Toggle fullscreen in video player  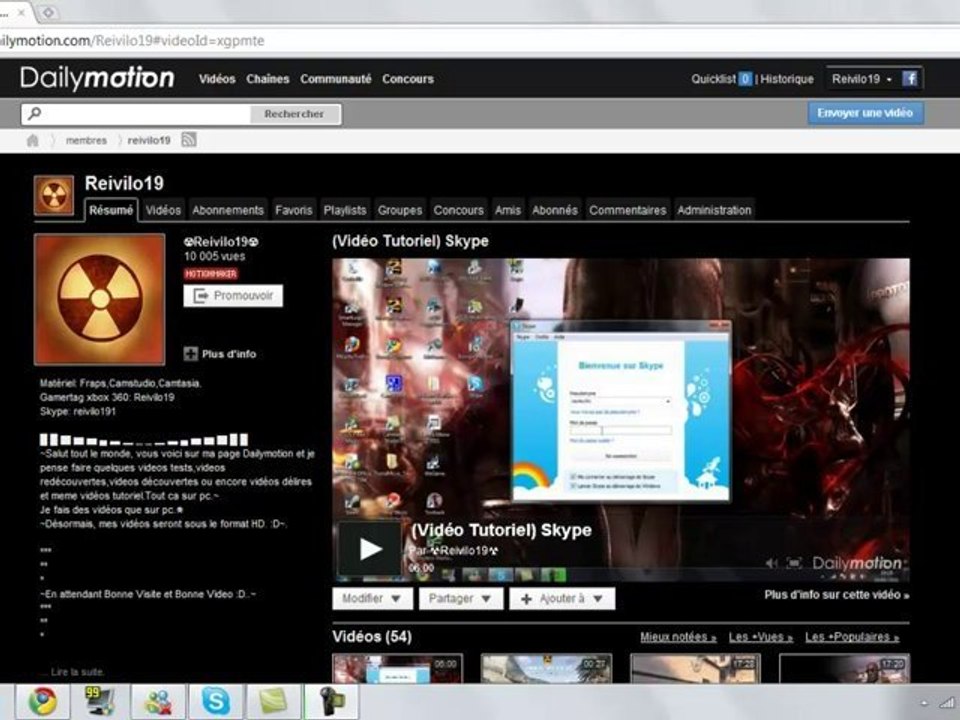click(x=794, y=563)
